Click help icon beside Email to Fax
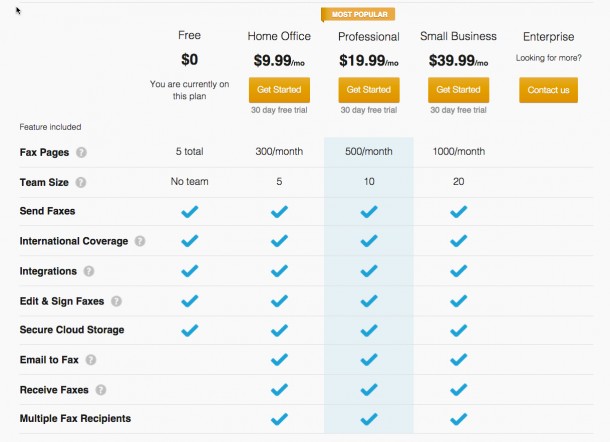The image size is (610, 442). pyautogui.click(x=90, y=360)
